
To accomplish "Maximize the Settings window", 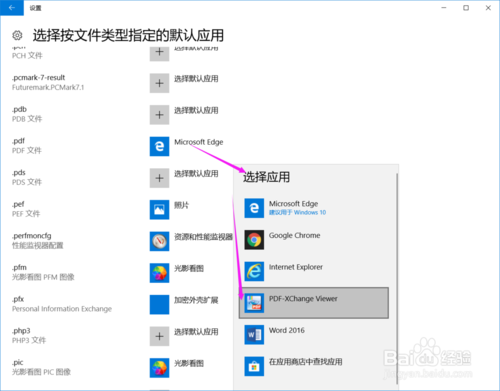I will 466,8.
